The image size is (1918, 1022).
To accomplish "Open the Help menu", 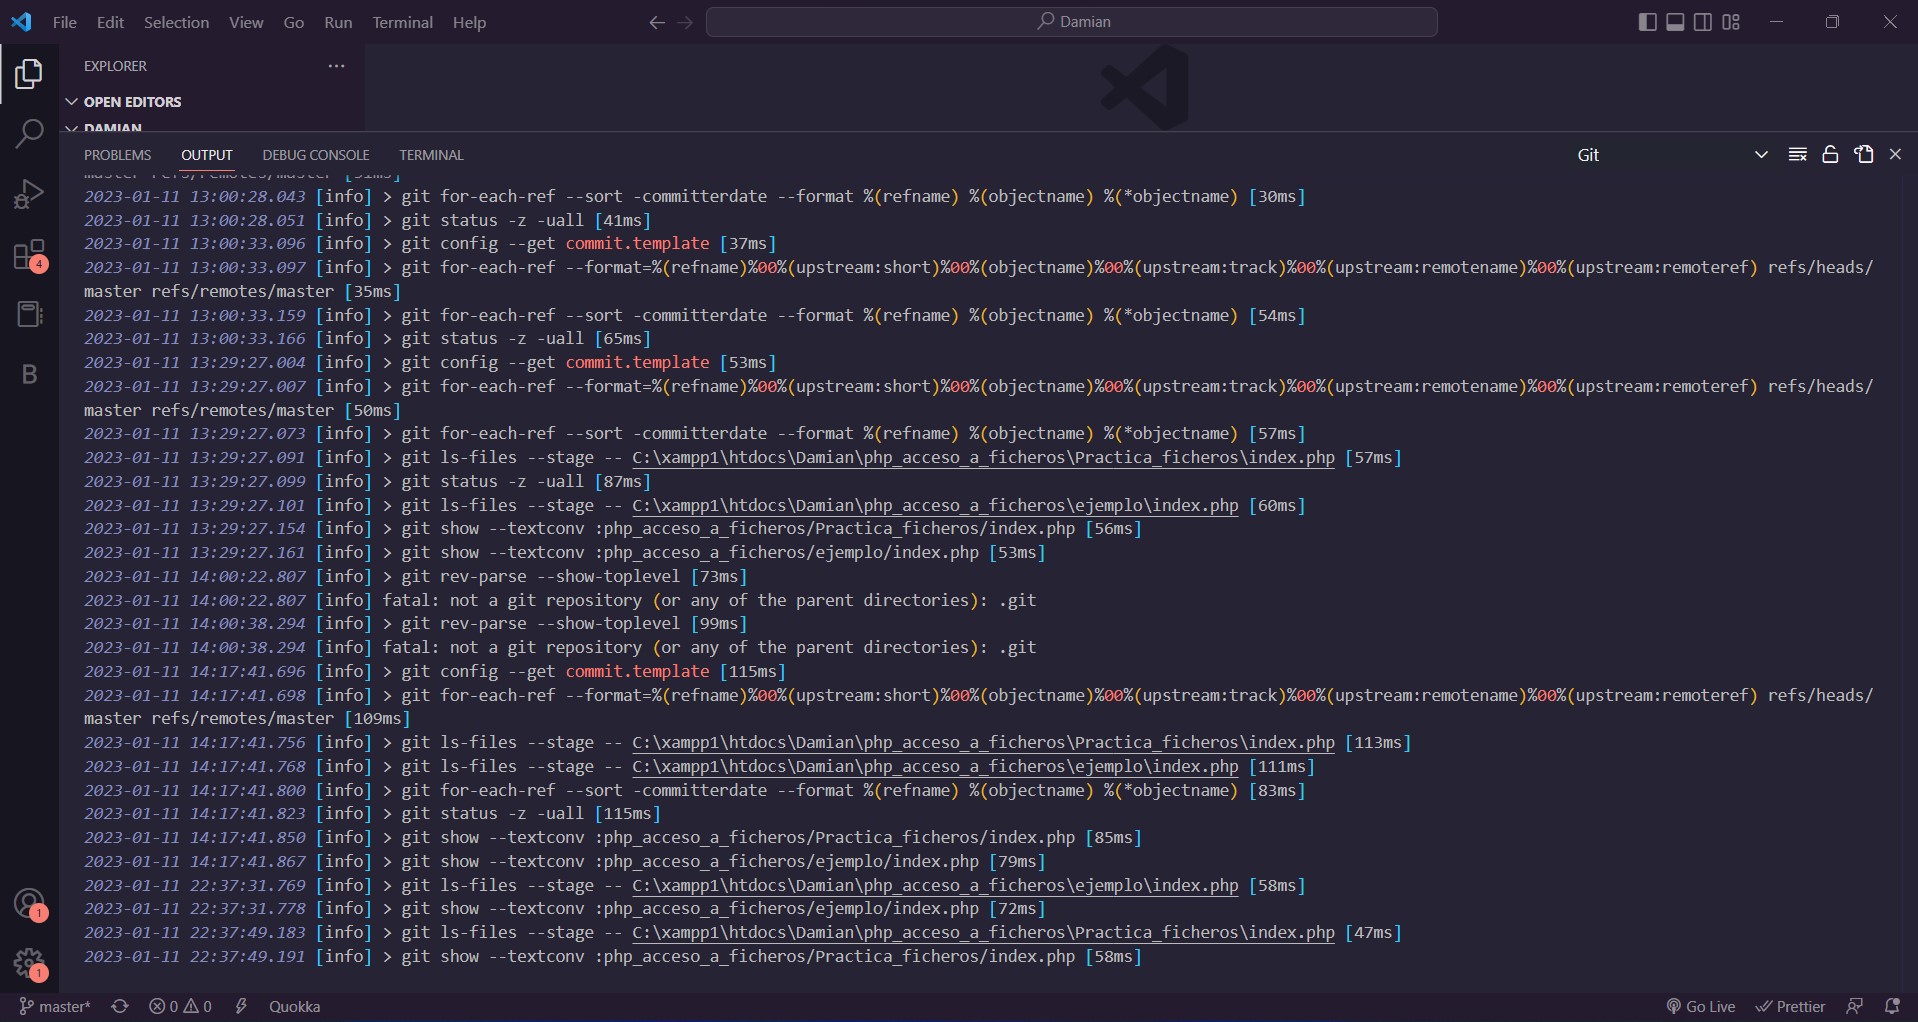I will click(469, 22).
